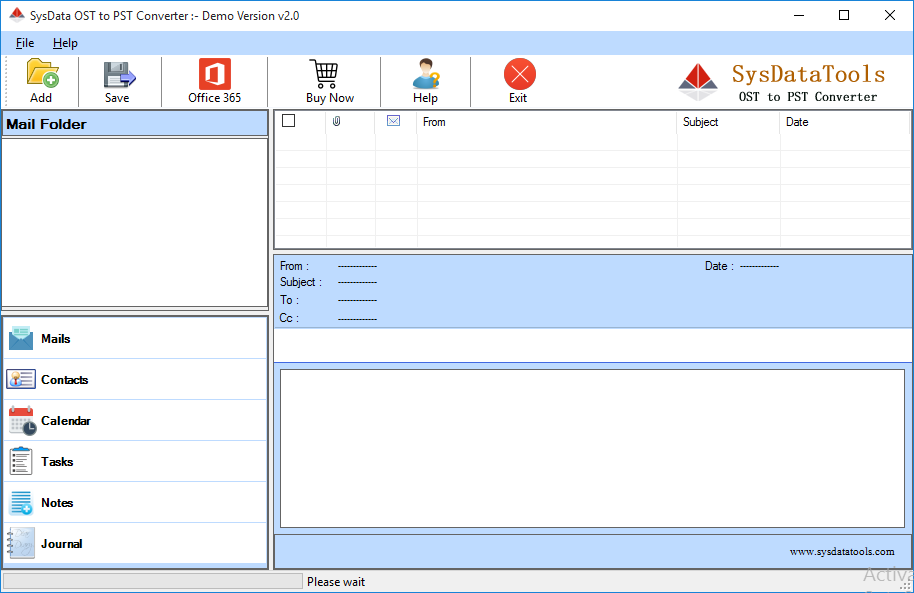
Task: Click the Save floppy disk icon
Action: 119,74
